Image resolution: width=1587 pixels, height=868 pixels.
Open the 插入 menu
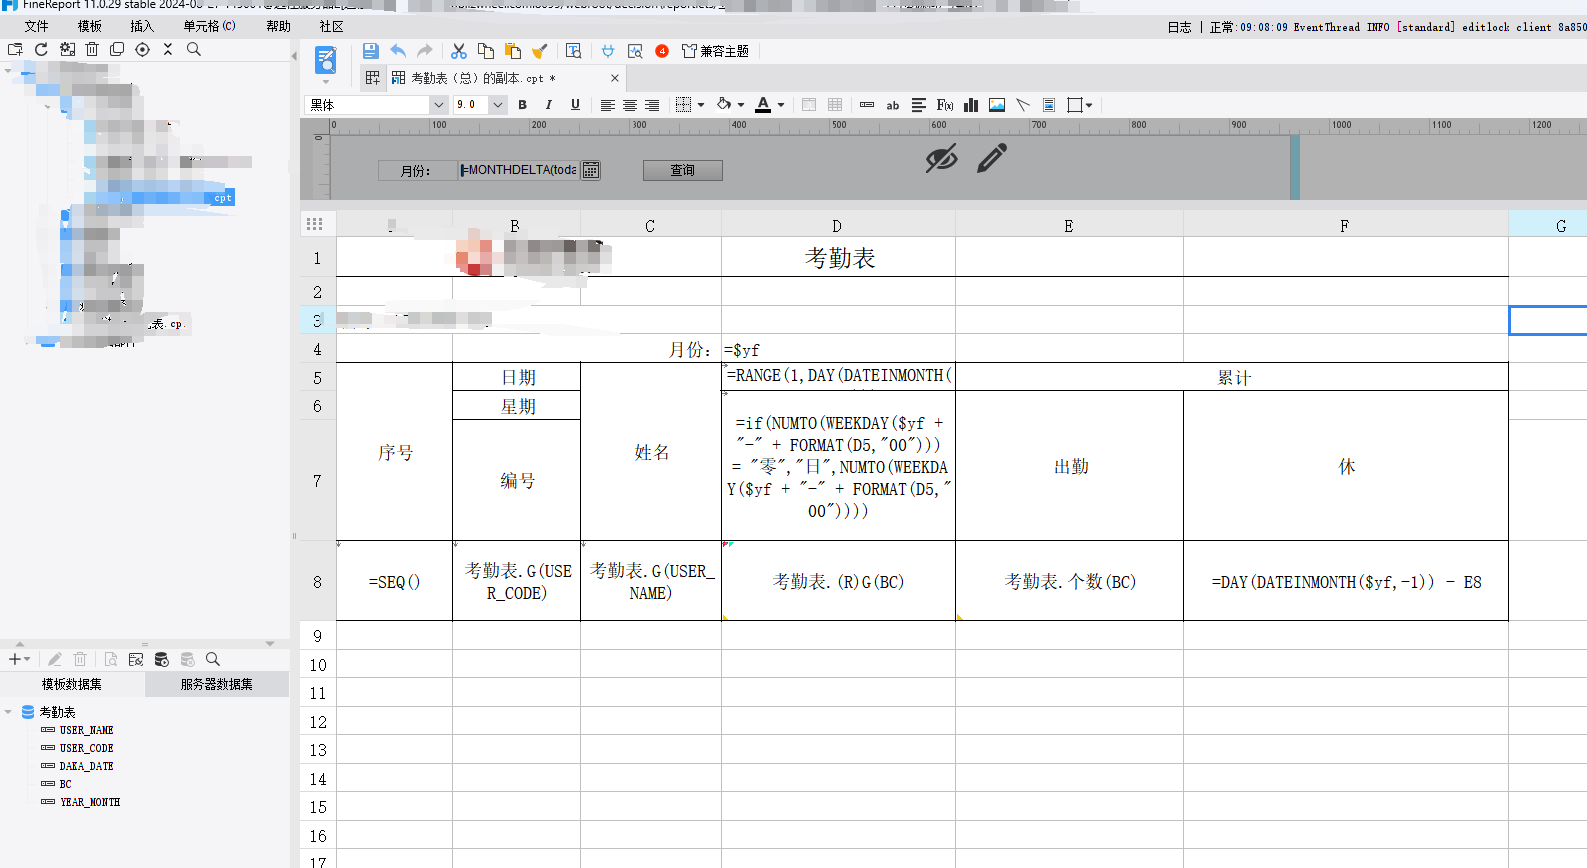click(x=142, y=26)
